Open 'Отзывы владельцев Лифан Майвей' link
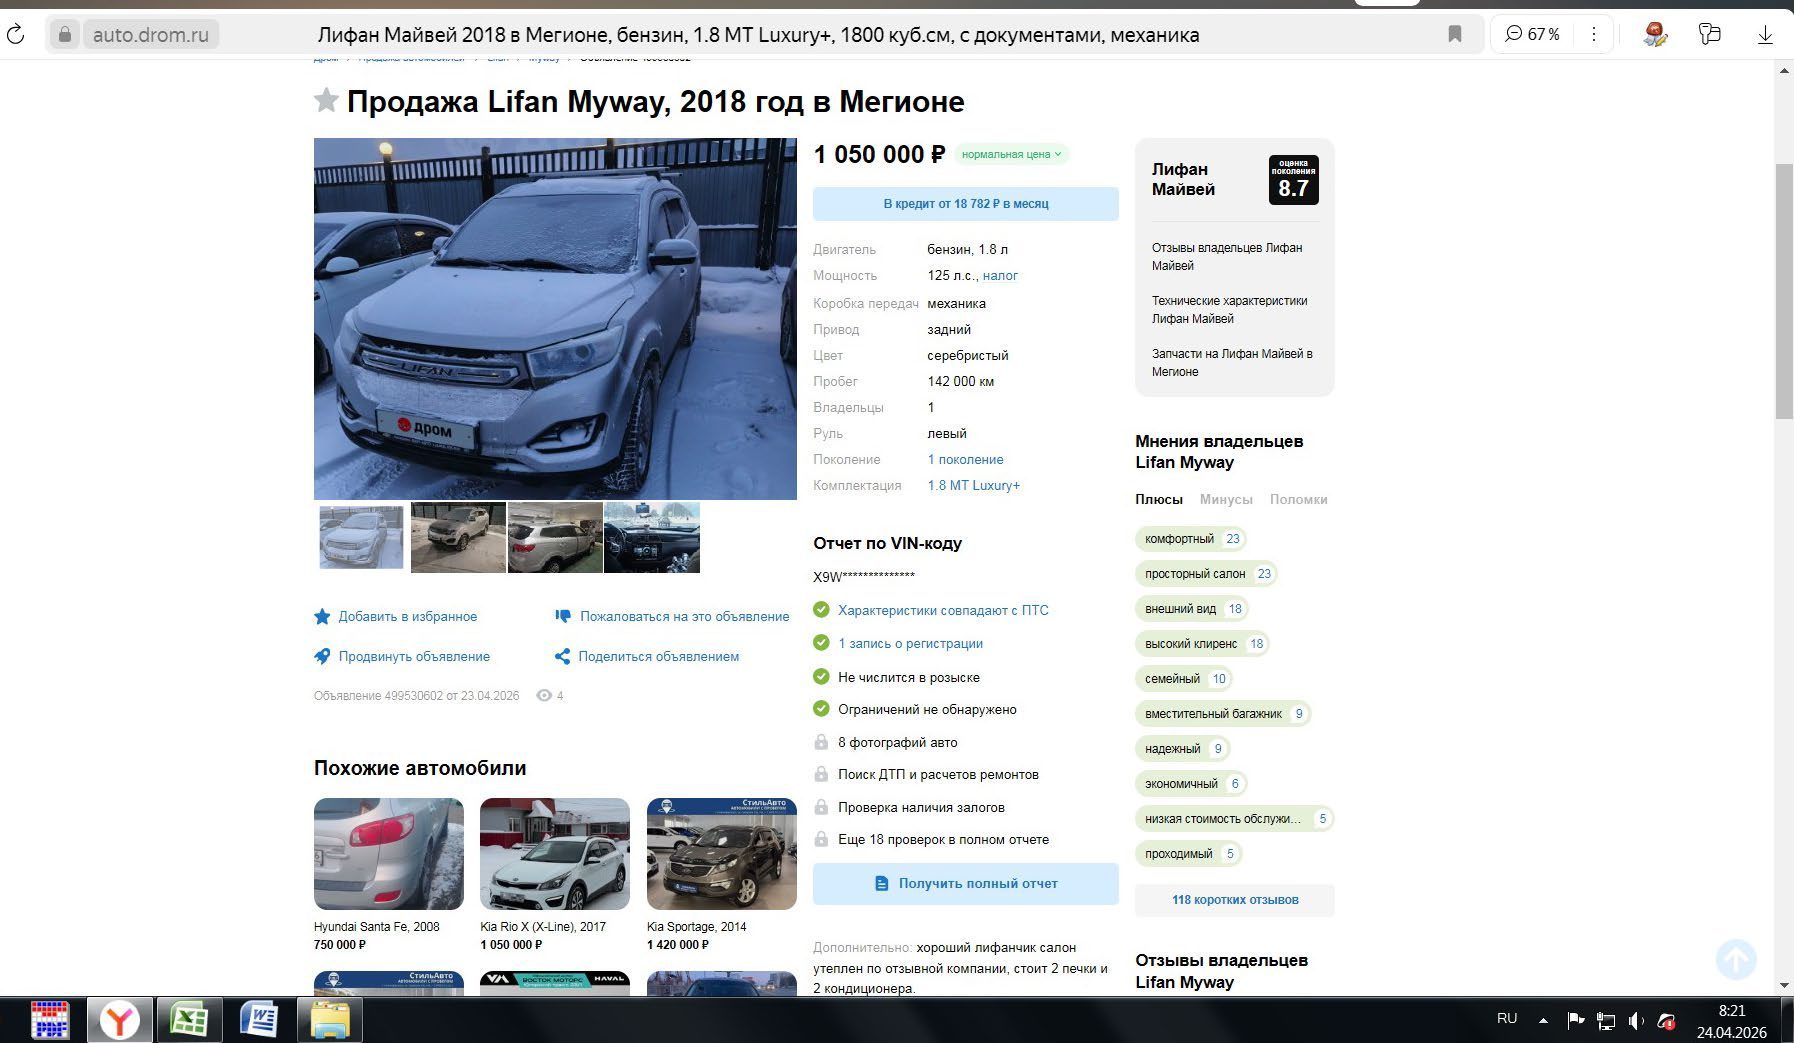1794x1043 pixels. (1227, 257)
